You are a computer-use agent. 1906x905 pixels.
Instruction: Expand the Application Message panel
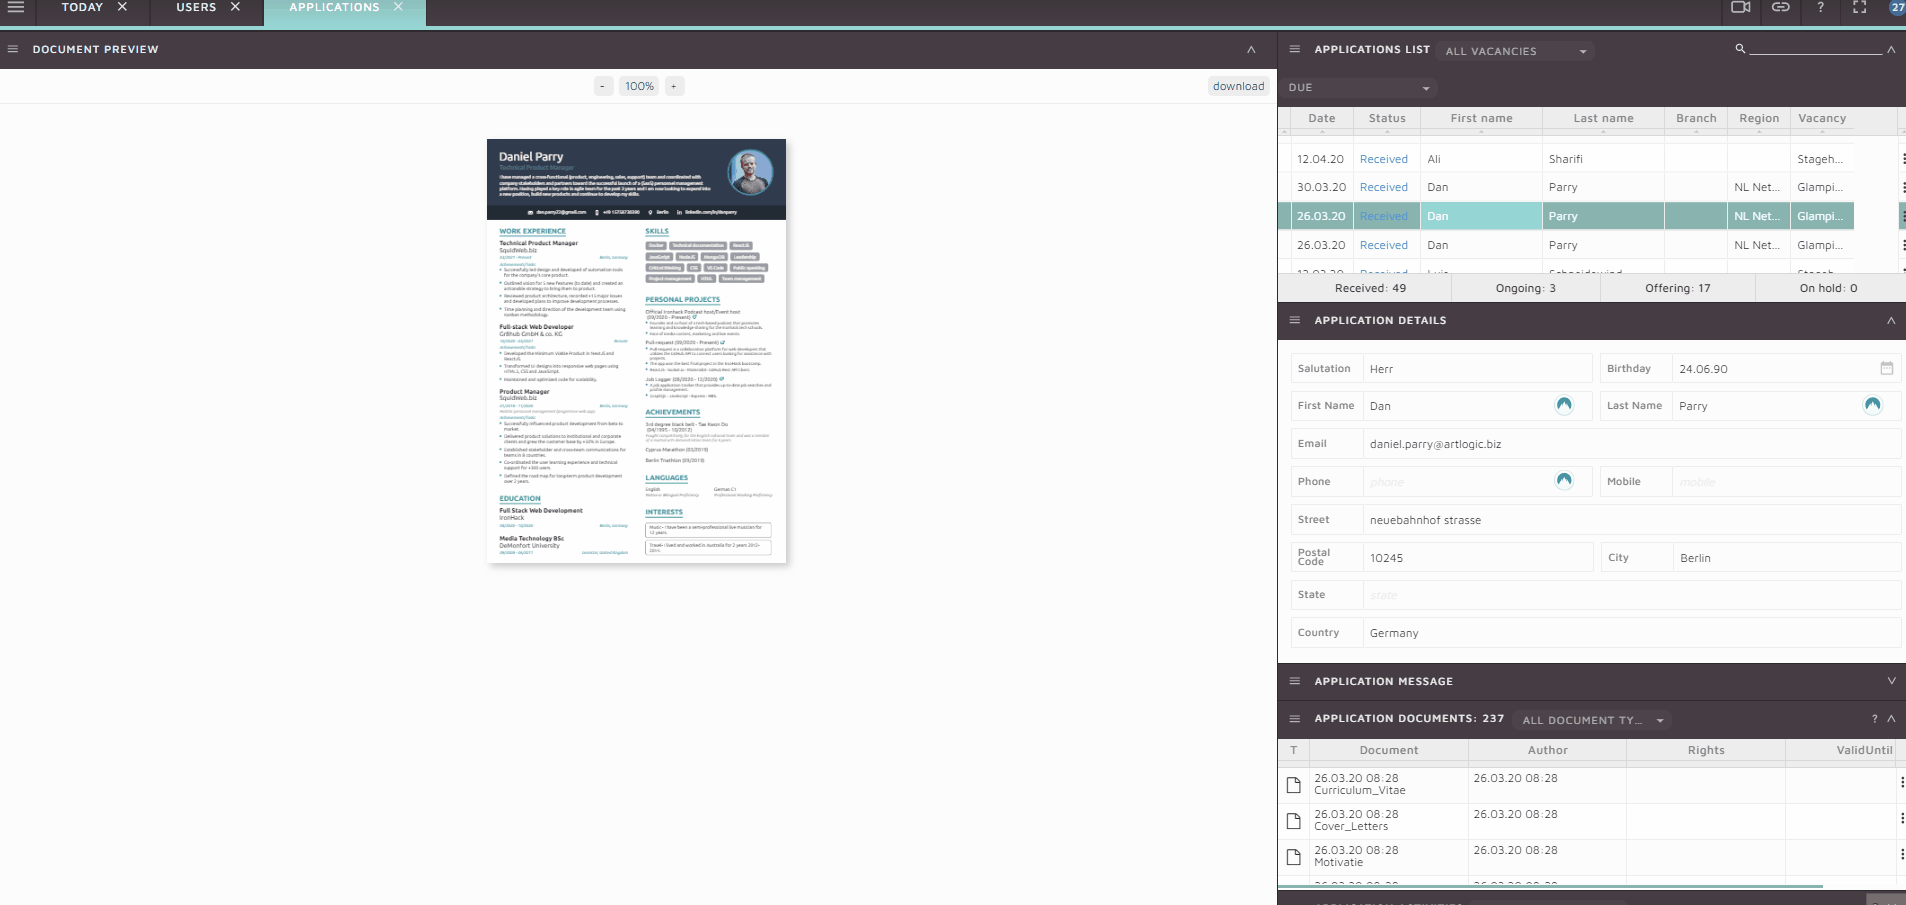click(x=1891, y=681)
